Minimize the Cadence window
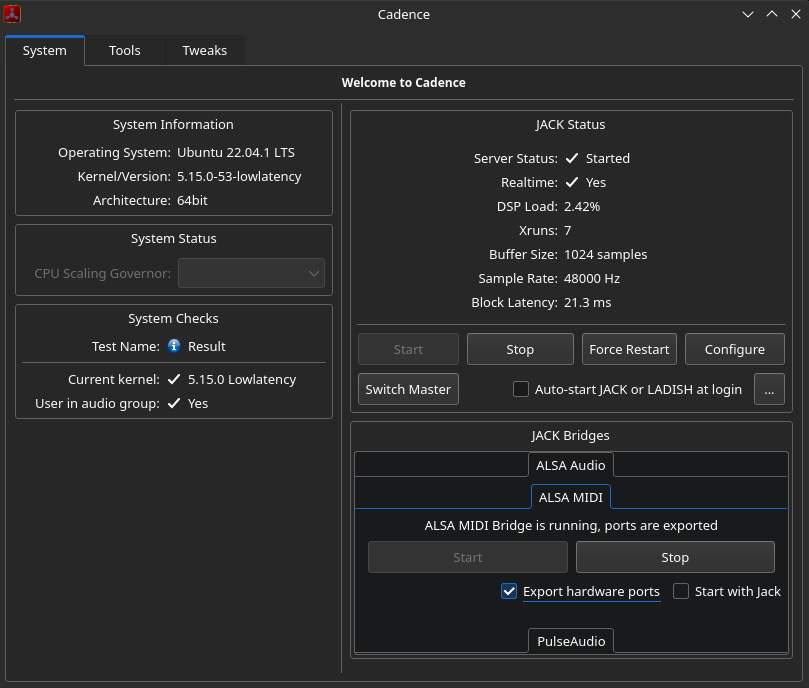809x688 pixels. click(748, 14)
